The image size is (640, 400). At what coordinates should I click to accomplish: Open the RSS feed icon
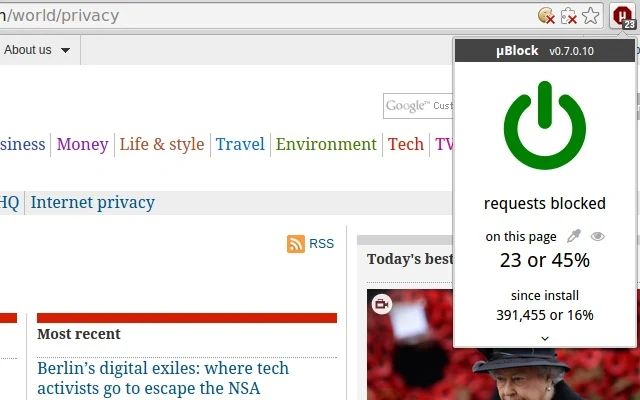click(296, 244)
